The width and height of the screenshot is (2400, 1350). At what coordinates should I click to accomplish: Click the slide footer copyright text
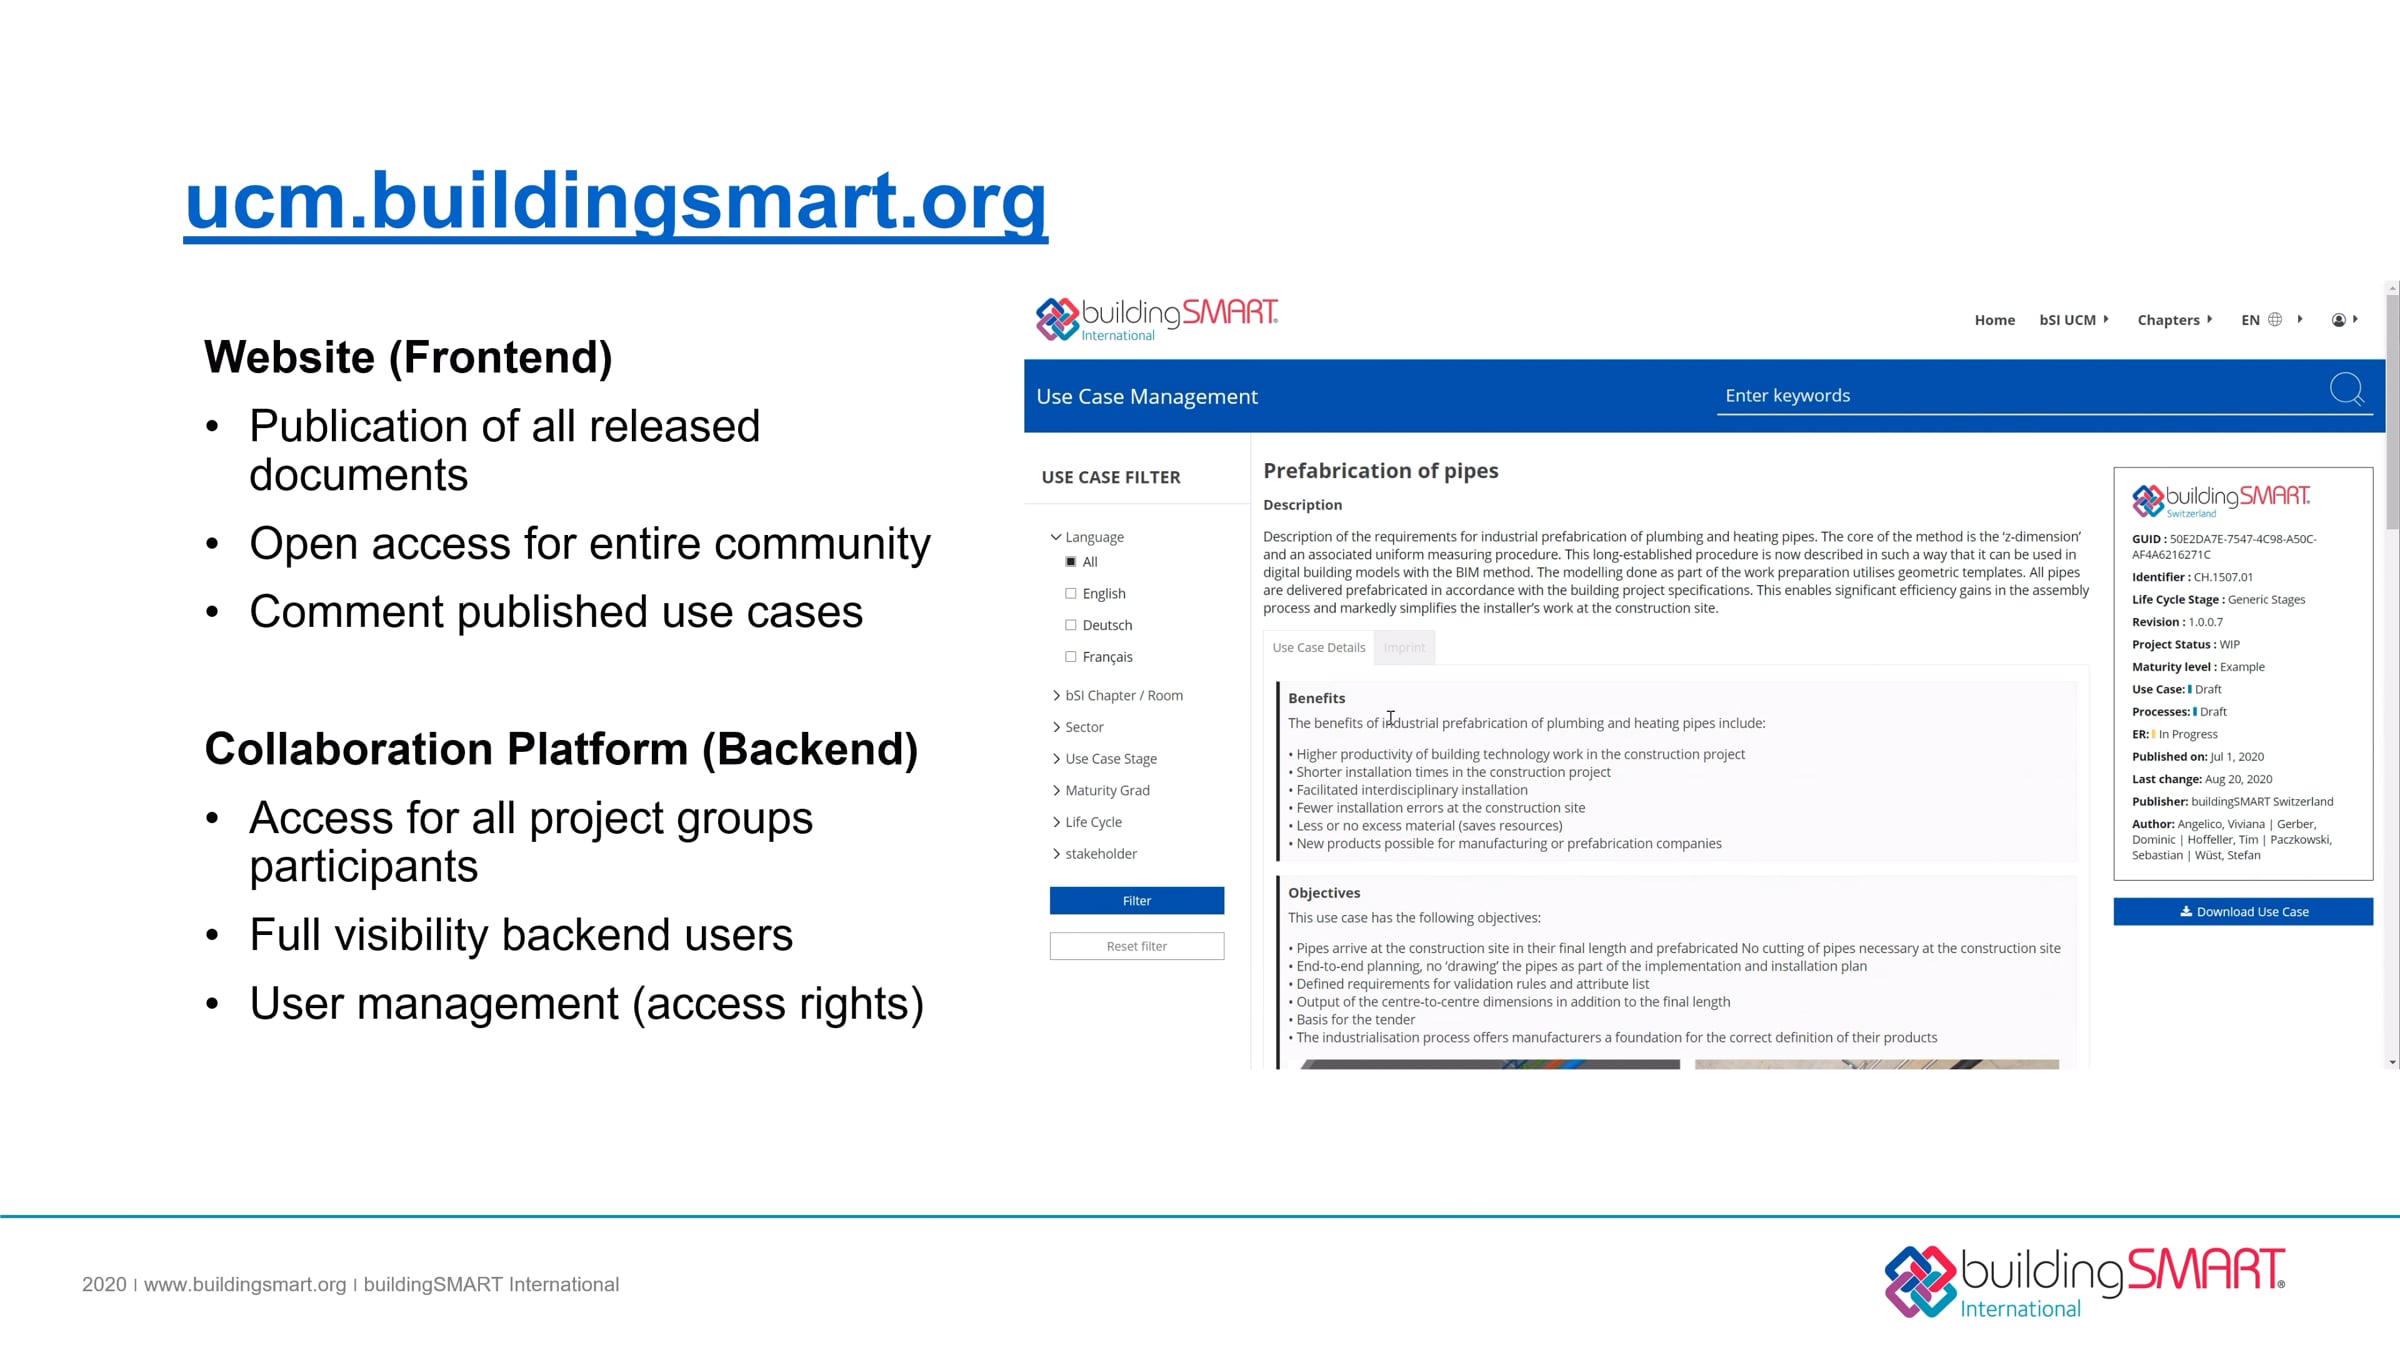tap(350, 1285)
